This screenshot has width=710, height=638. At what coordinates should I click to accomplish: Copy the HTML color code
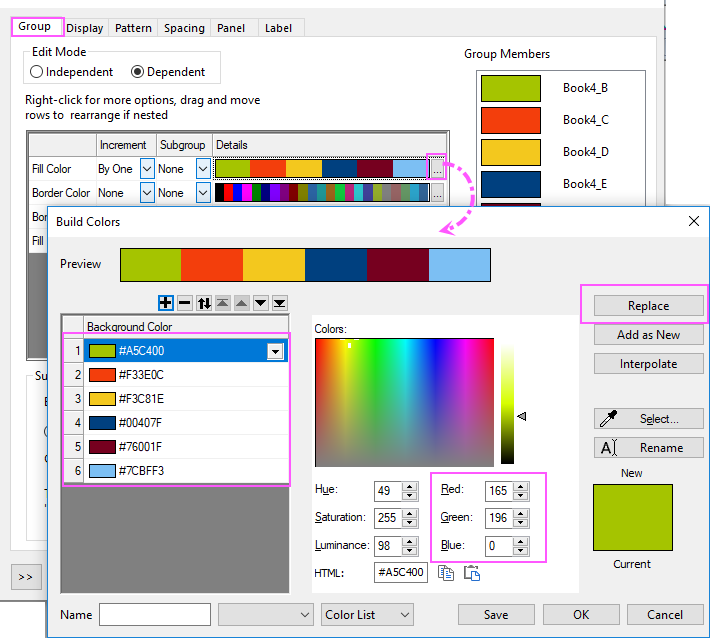click(447, 573)
